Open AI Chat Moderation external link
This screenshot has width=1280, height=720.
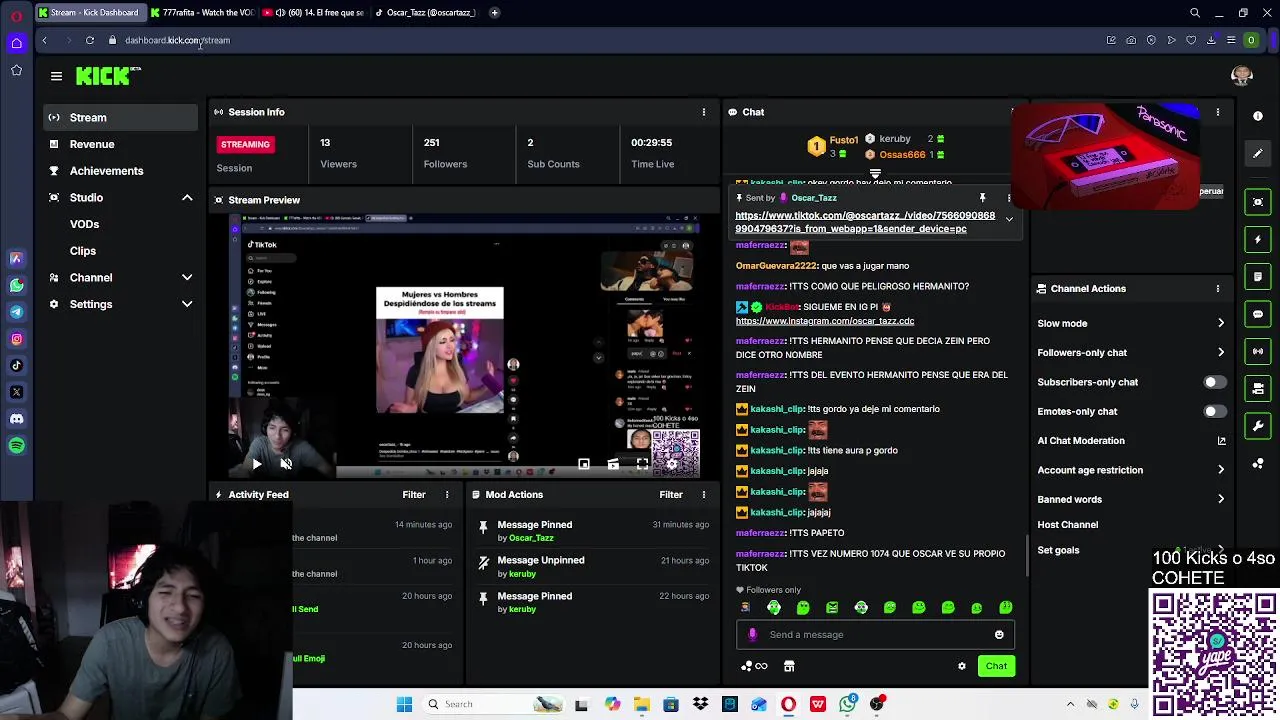(x=1221, y=441)
